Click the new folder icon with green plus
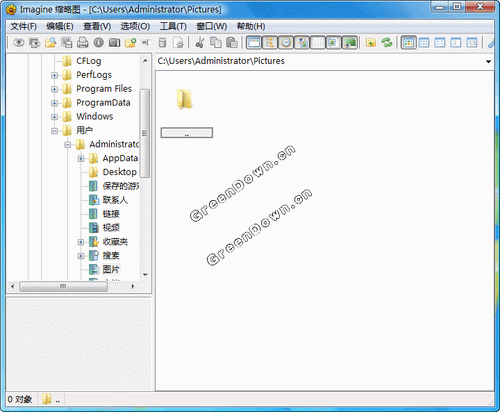500x412 pixels. pos(130,43)
